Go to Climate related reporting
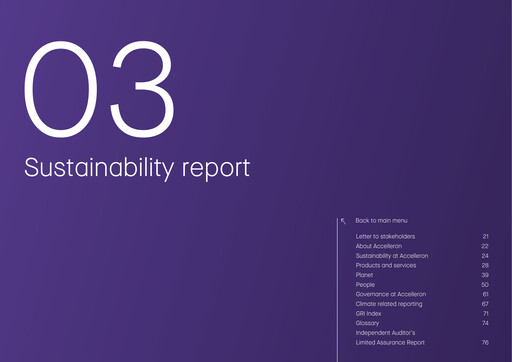Image resolution: width=512 pixels, height=362 pixels. tap(389, 304)
